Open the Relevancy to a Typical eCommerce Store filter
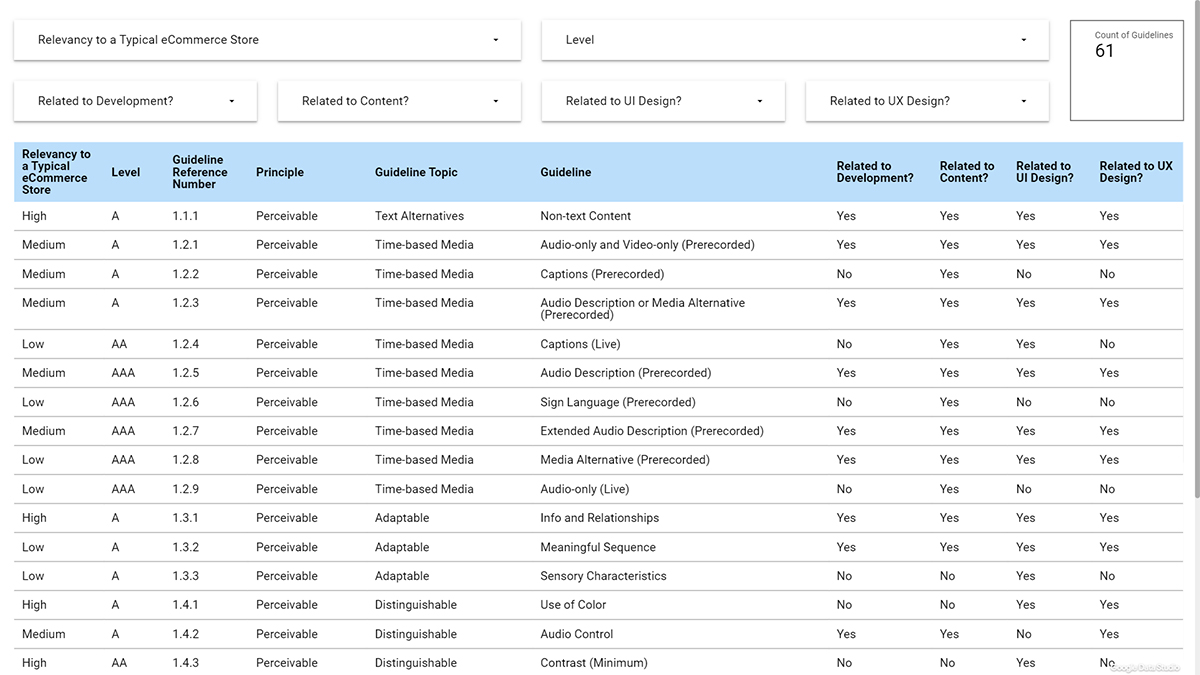Screen dimensions: 1200x675 pos(267,40)
